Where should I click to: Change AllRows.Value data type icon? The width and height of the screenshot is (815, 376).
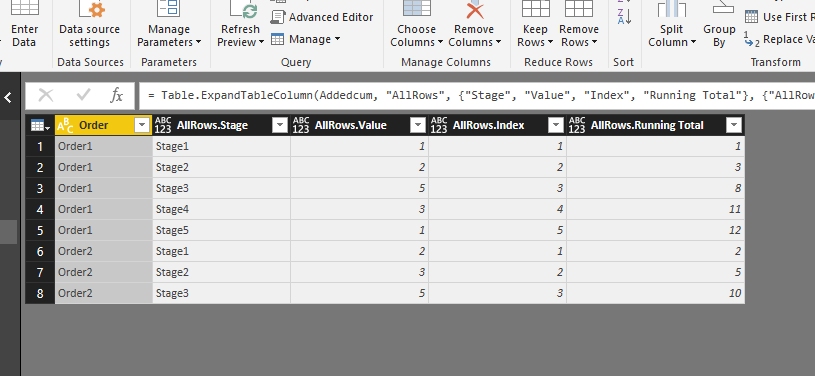pos(301,125)
